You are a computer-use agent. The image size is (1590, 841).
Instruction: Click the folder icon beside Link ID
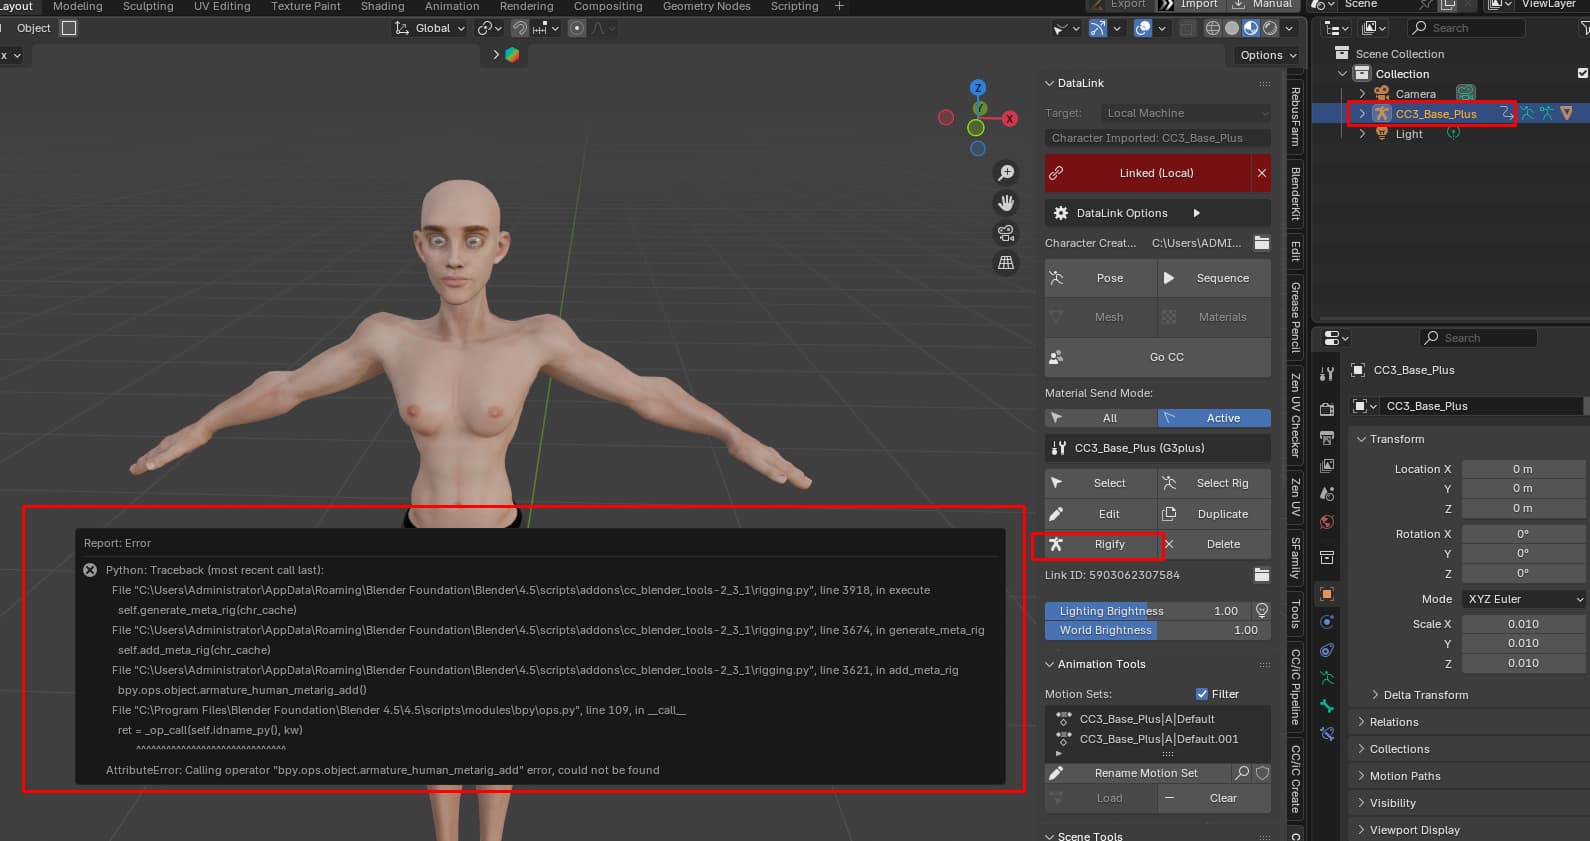click(1261, 575)
